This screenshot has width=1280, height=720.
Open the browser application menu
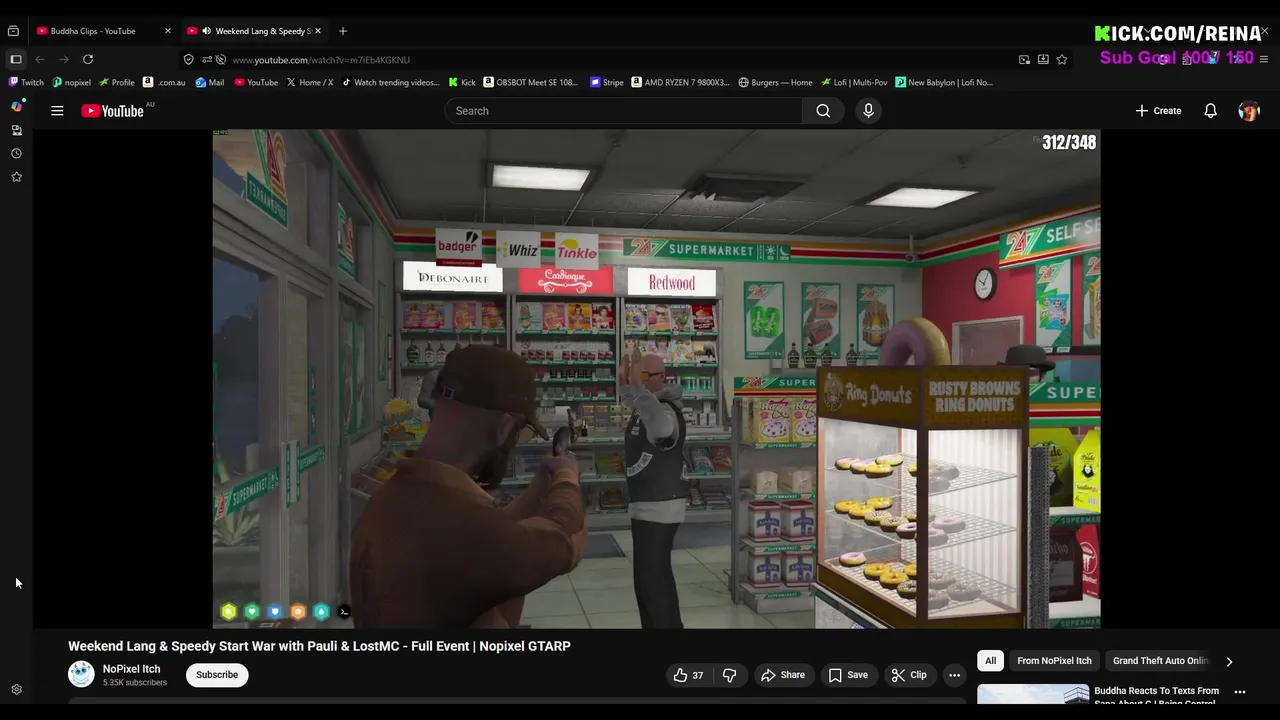(x=1263, y=60)
